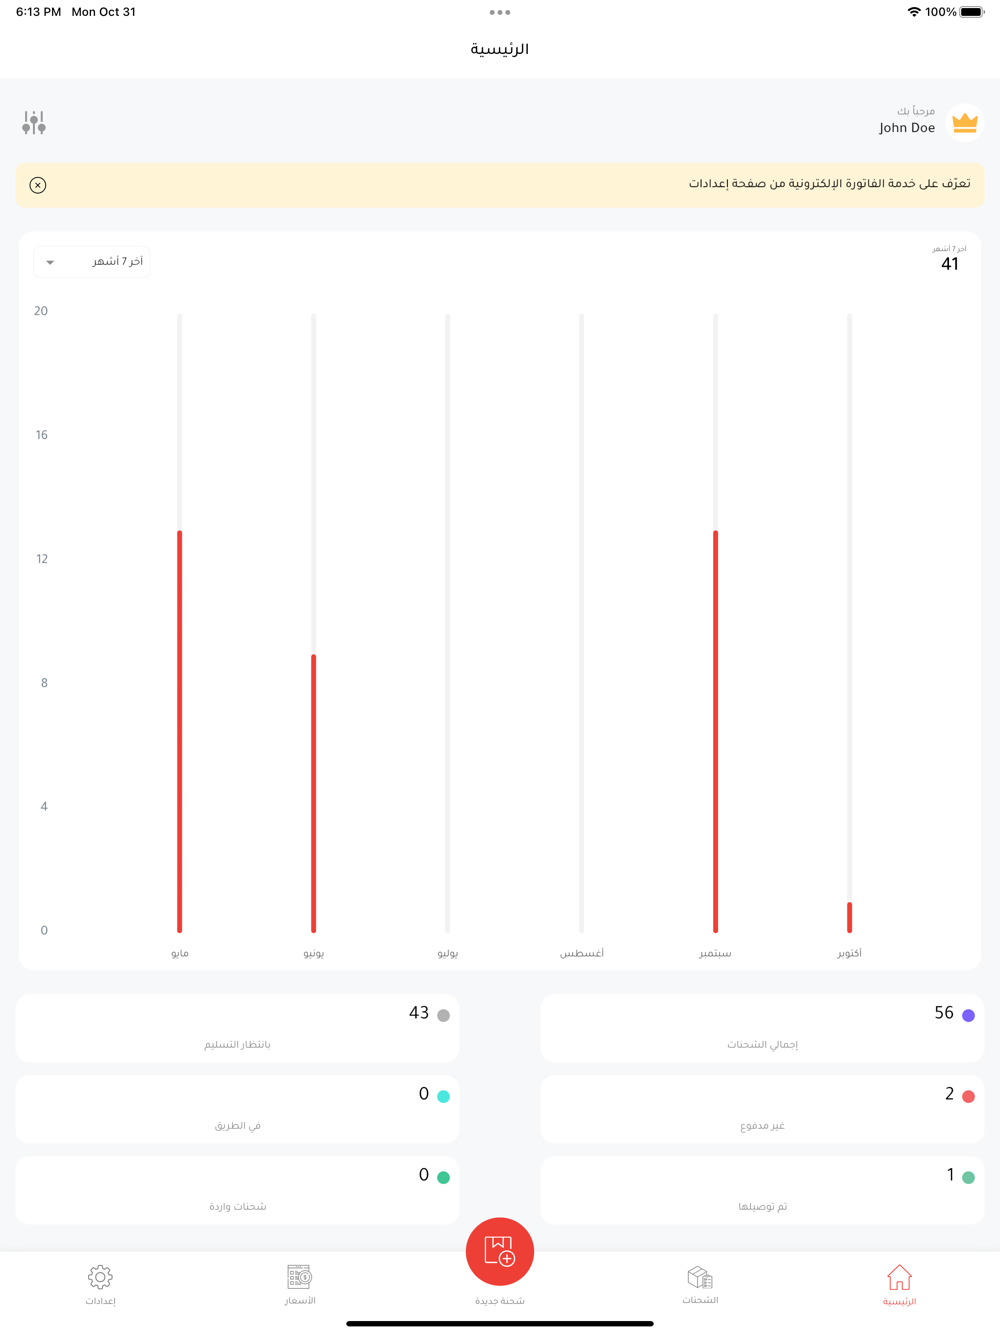Open الشحنات shipments tab
This screenshot has width=1000, height=1334.
(700, 1284)
